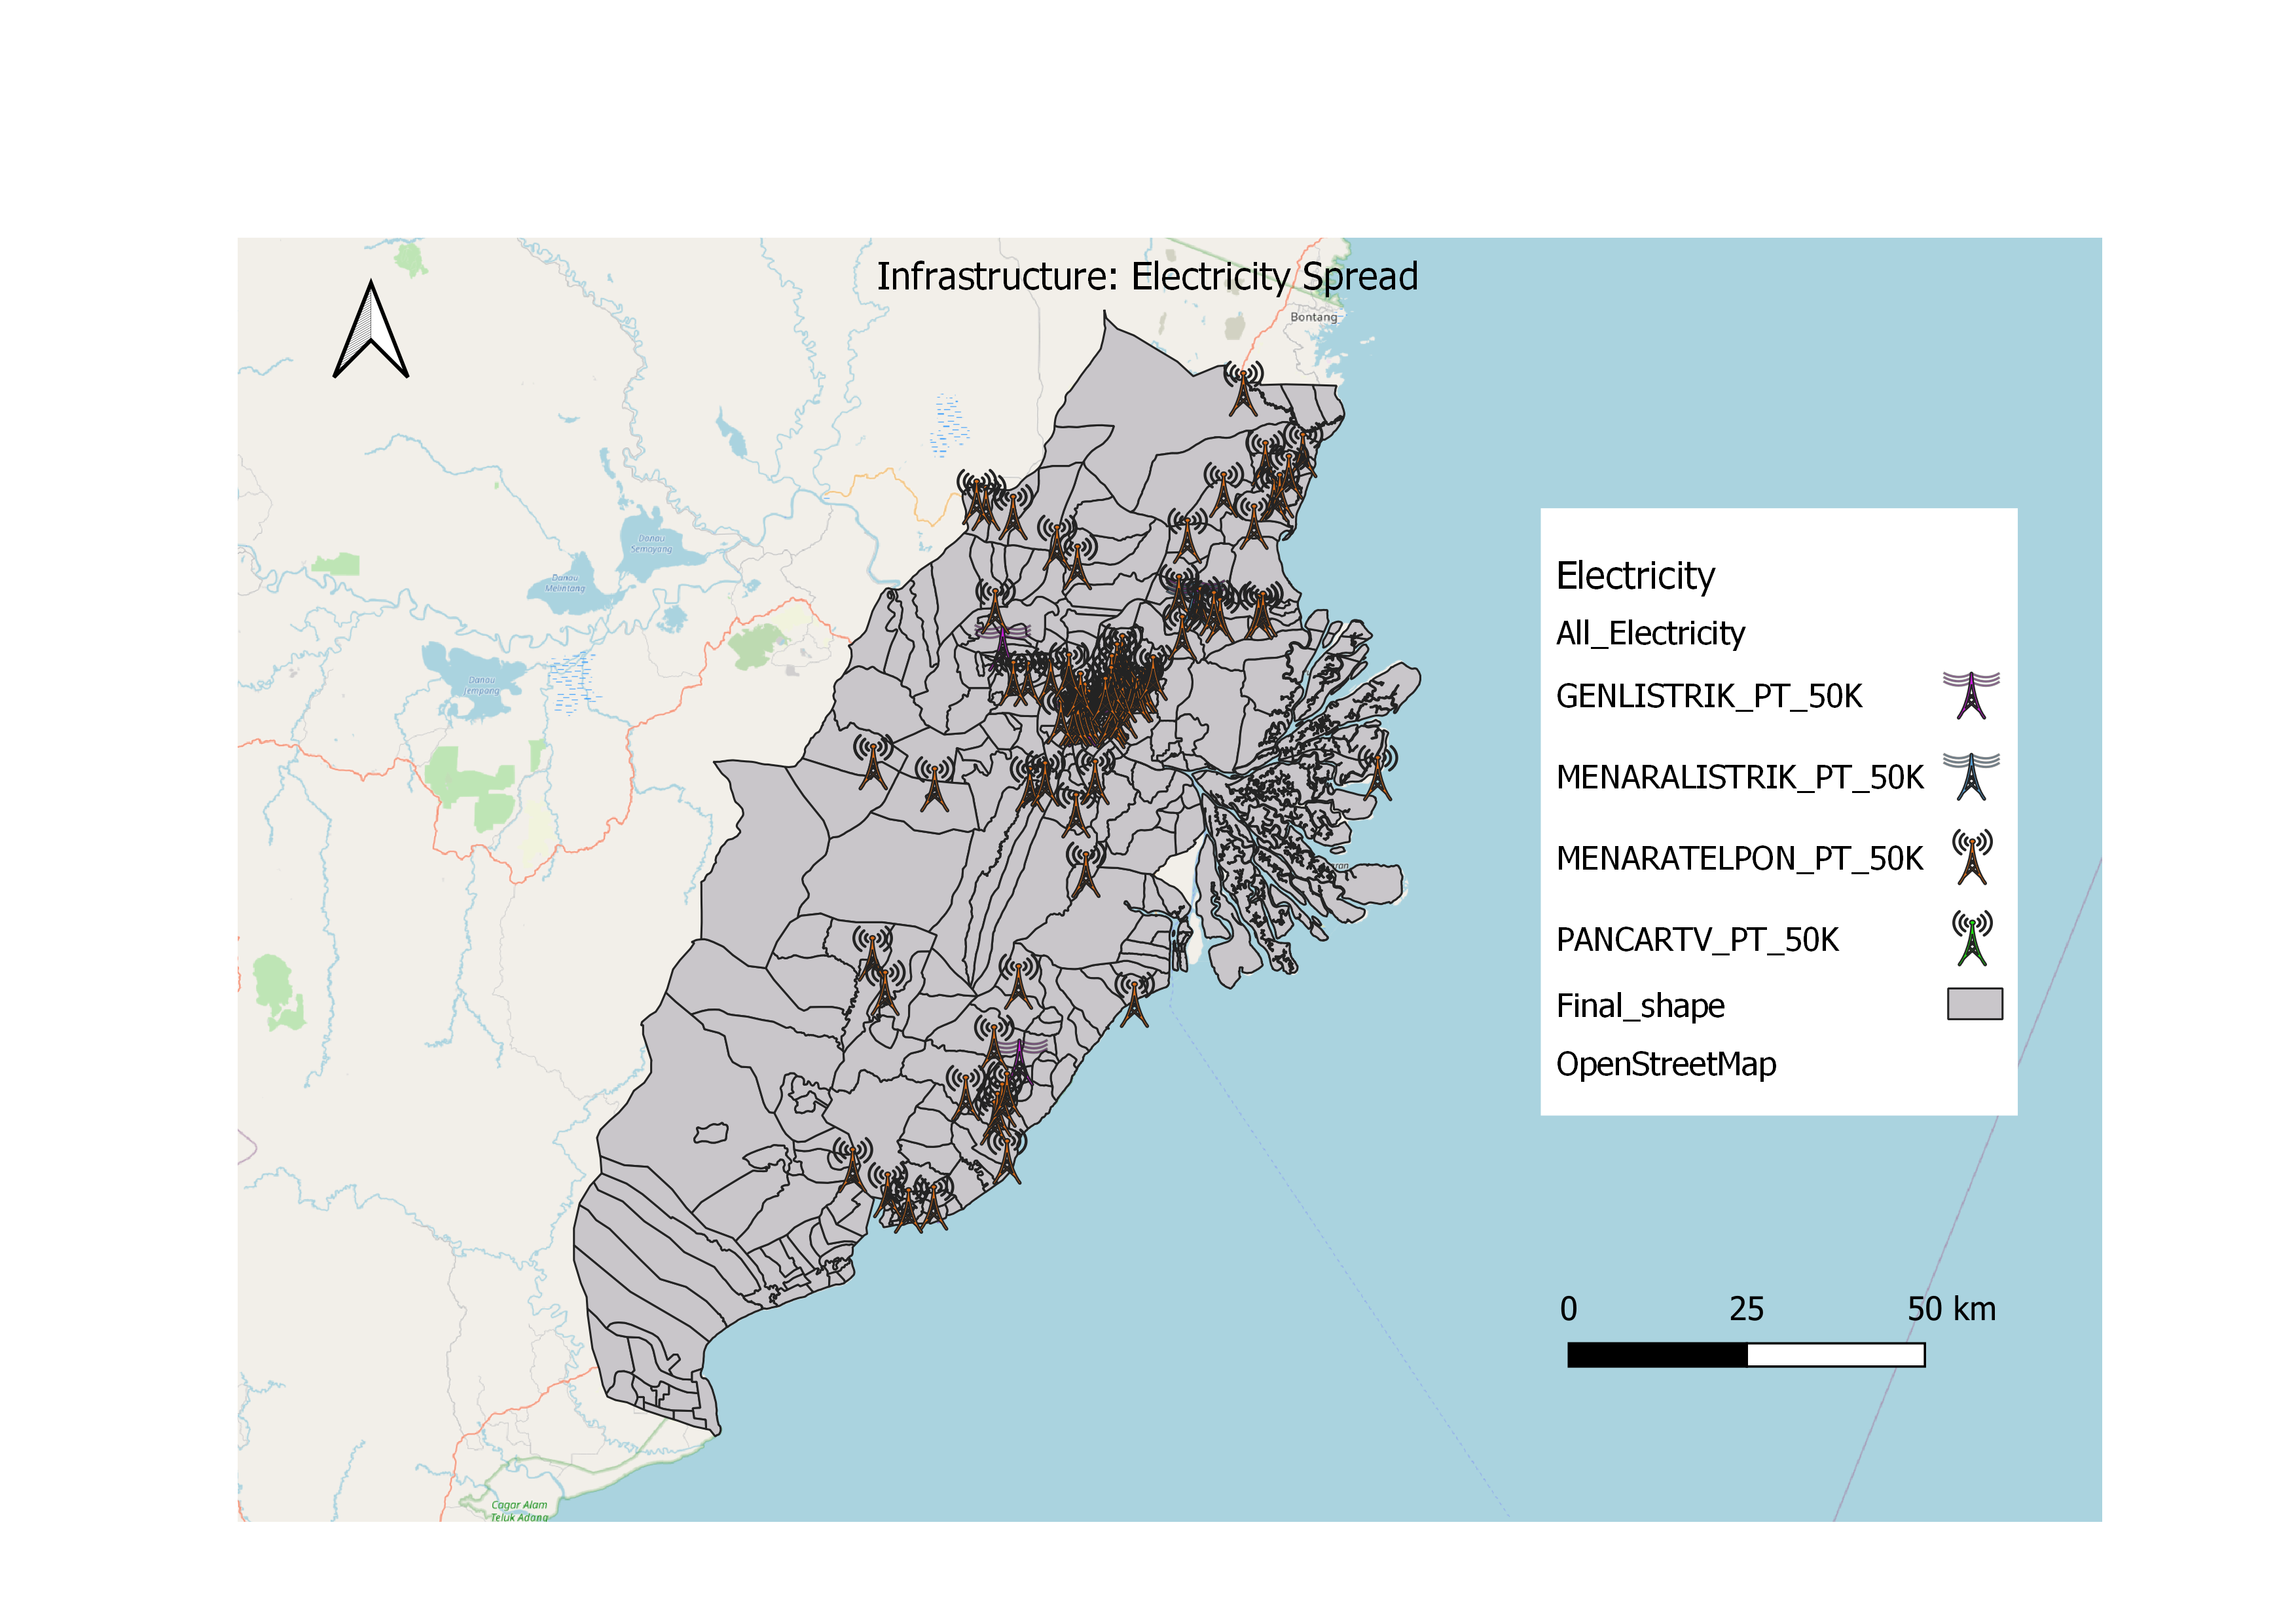This screenshot has height=1624, width=2296.
Task: Click the 'Final_shape' legend label text
Action: (x=1640, y=1005)
